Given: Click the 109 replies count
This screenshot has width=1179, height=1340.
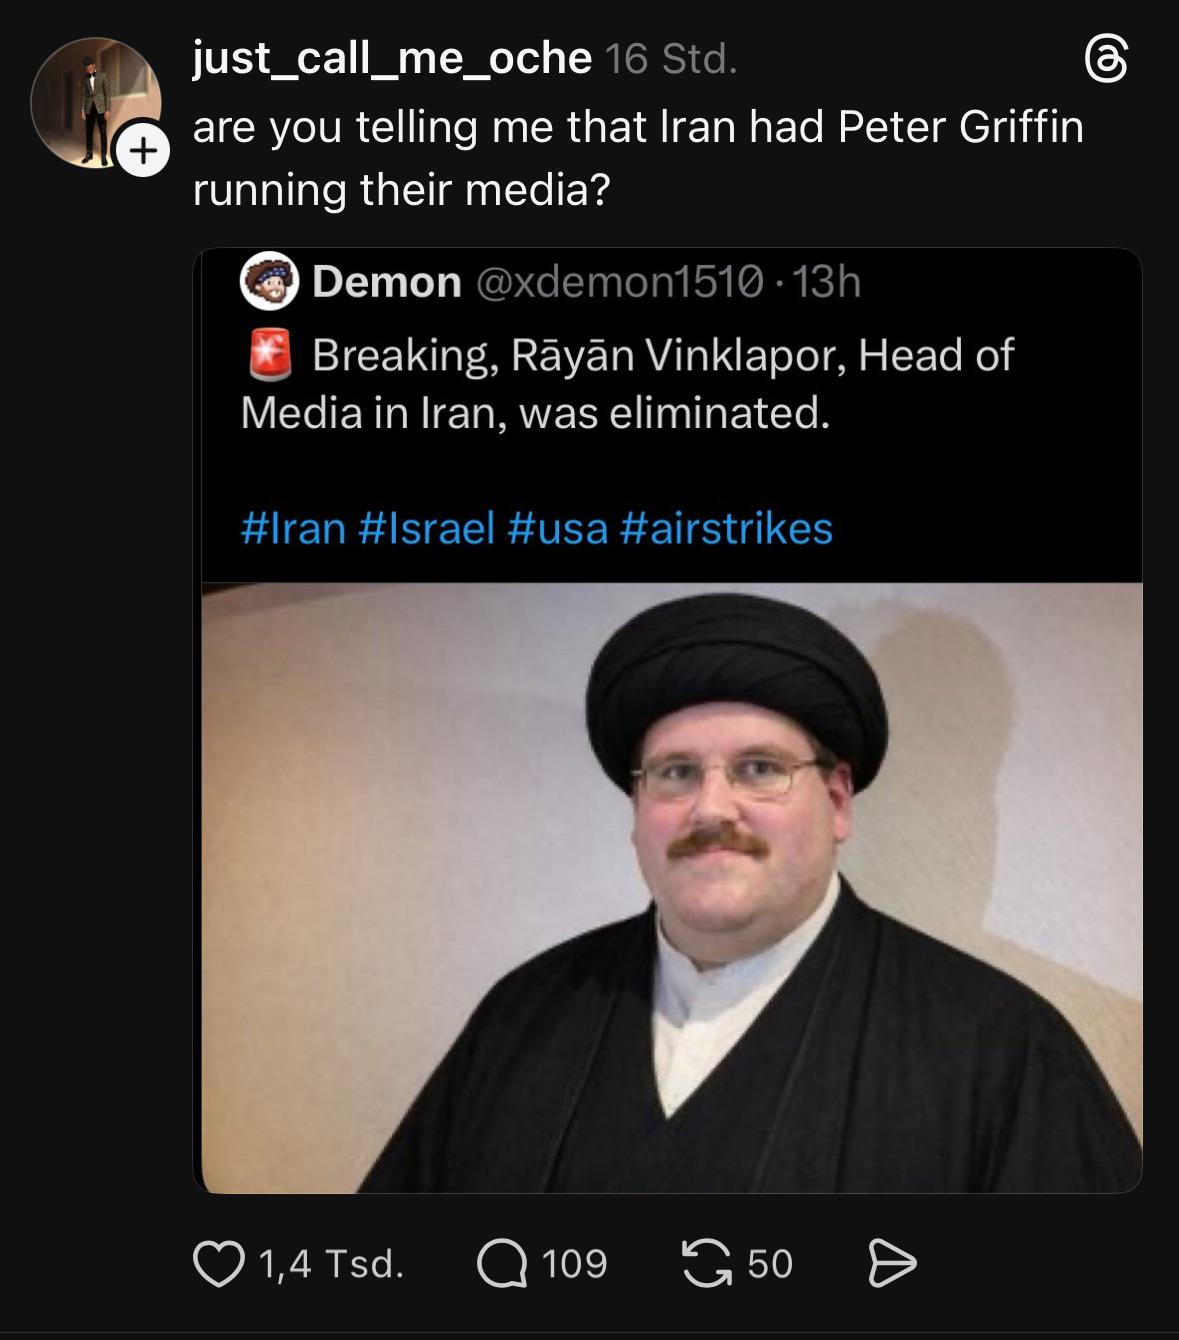Looking at the screenshot, I should [575, 1264].
